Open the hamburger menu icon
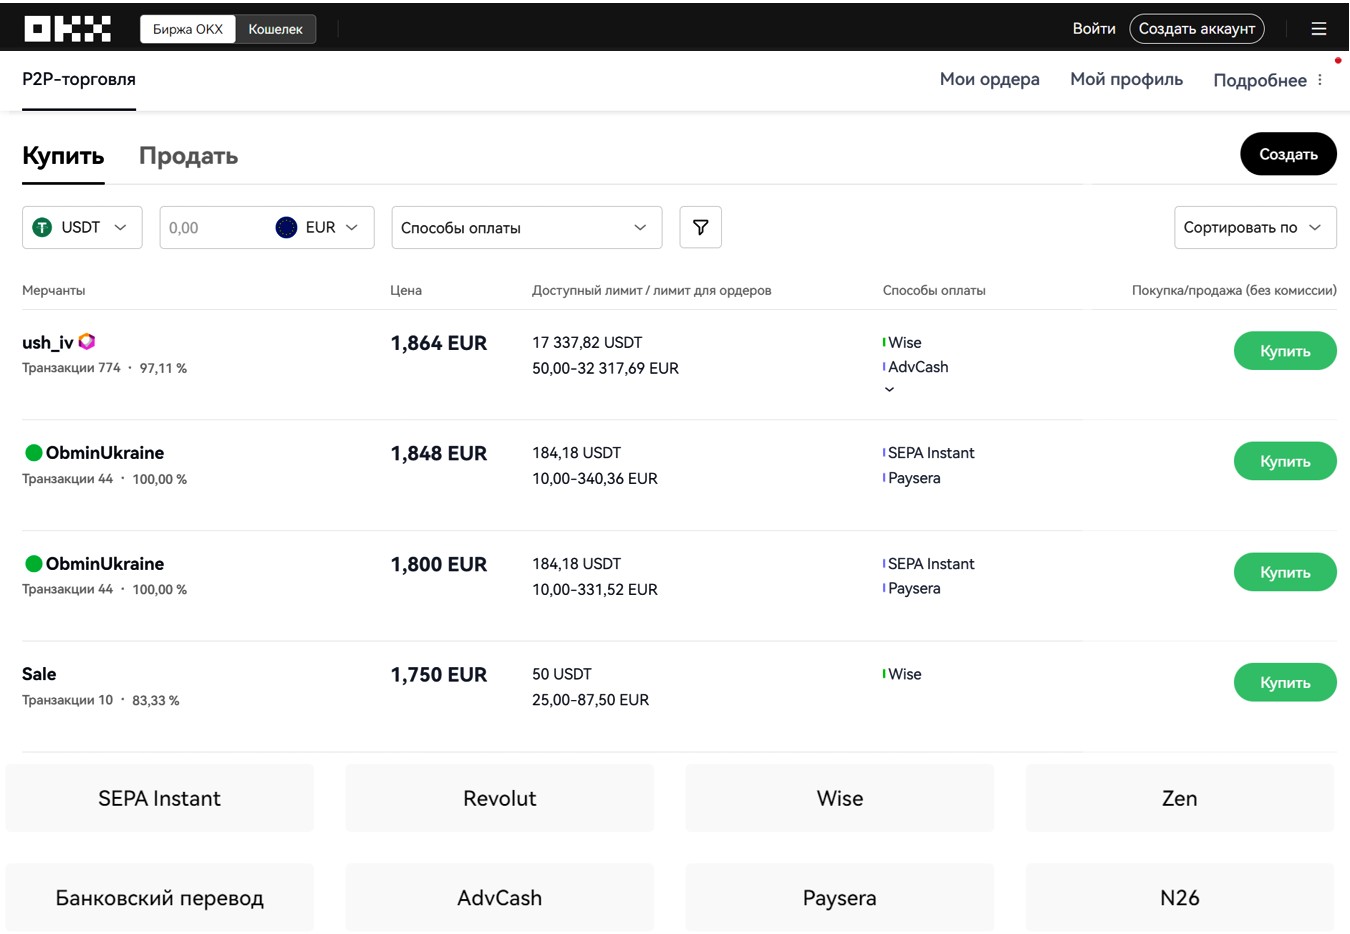1350x934 pixels. pos(1319,29)
